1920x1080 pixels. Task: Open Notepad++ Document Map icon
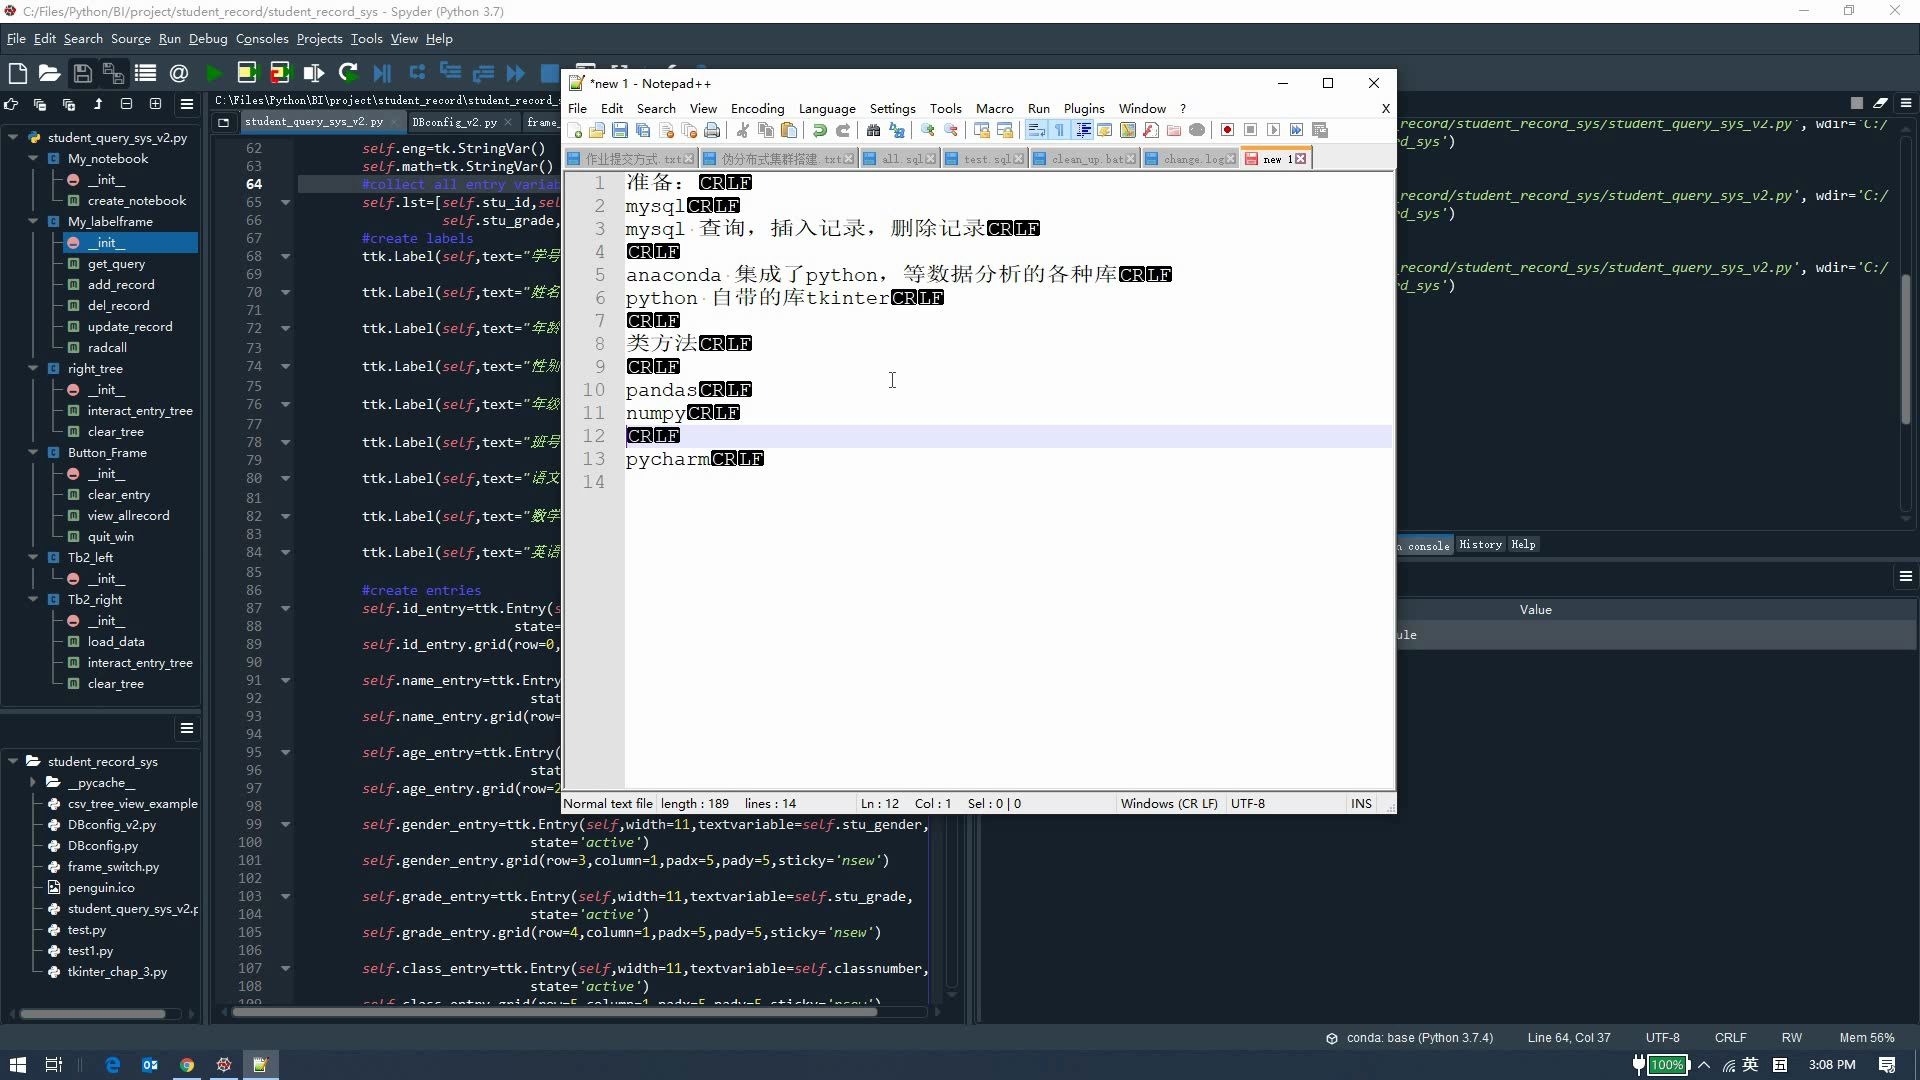(x=1128, y=131)
